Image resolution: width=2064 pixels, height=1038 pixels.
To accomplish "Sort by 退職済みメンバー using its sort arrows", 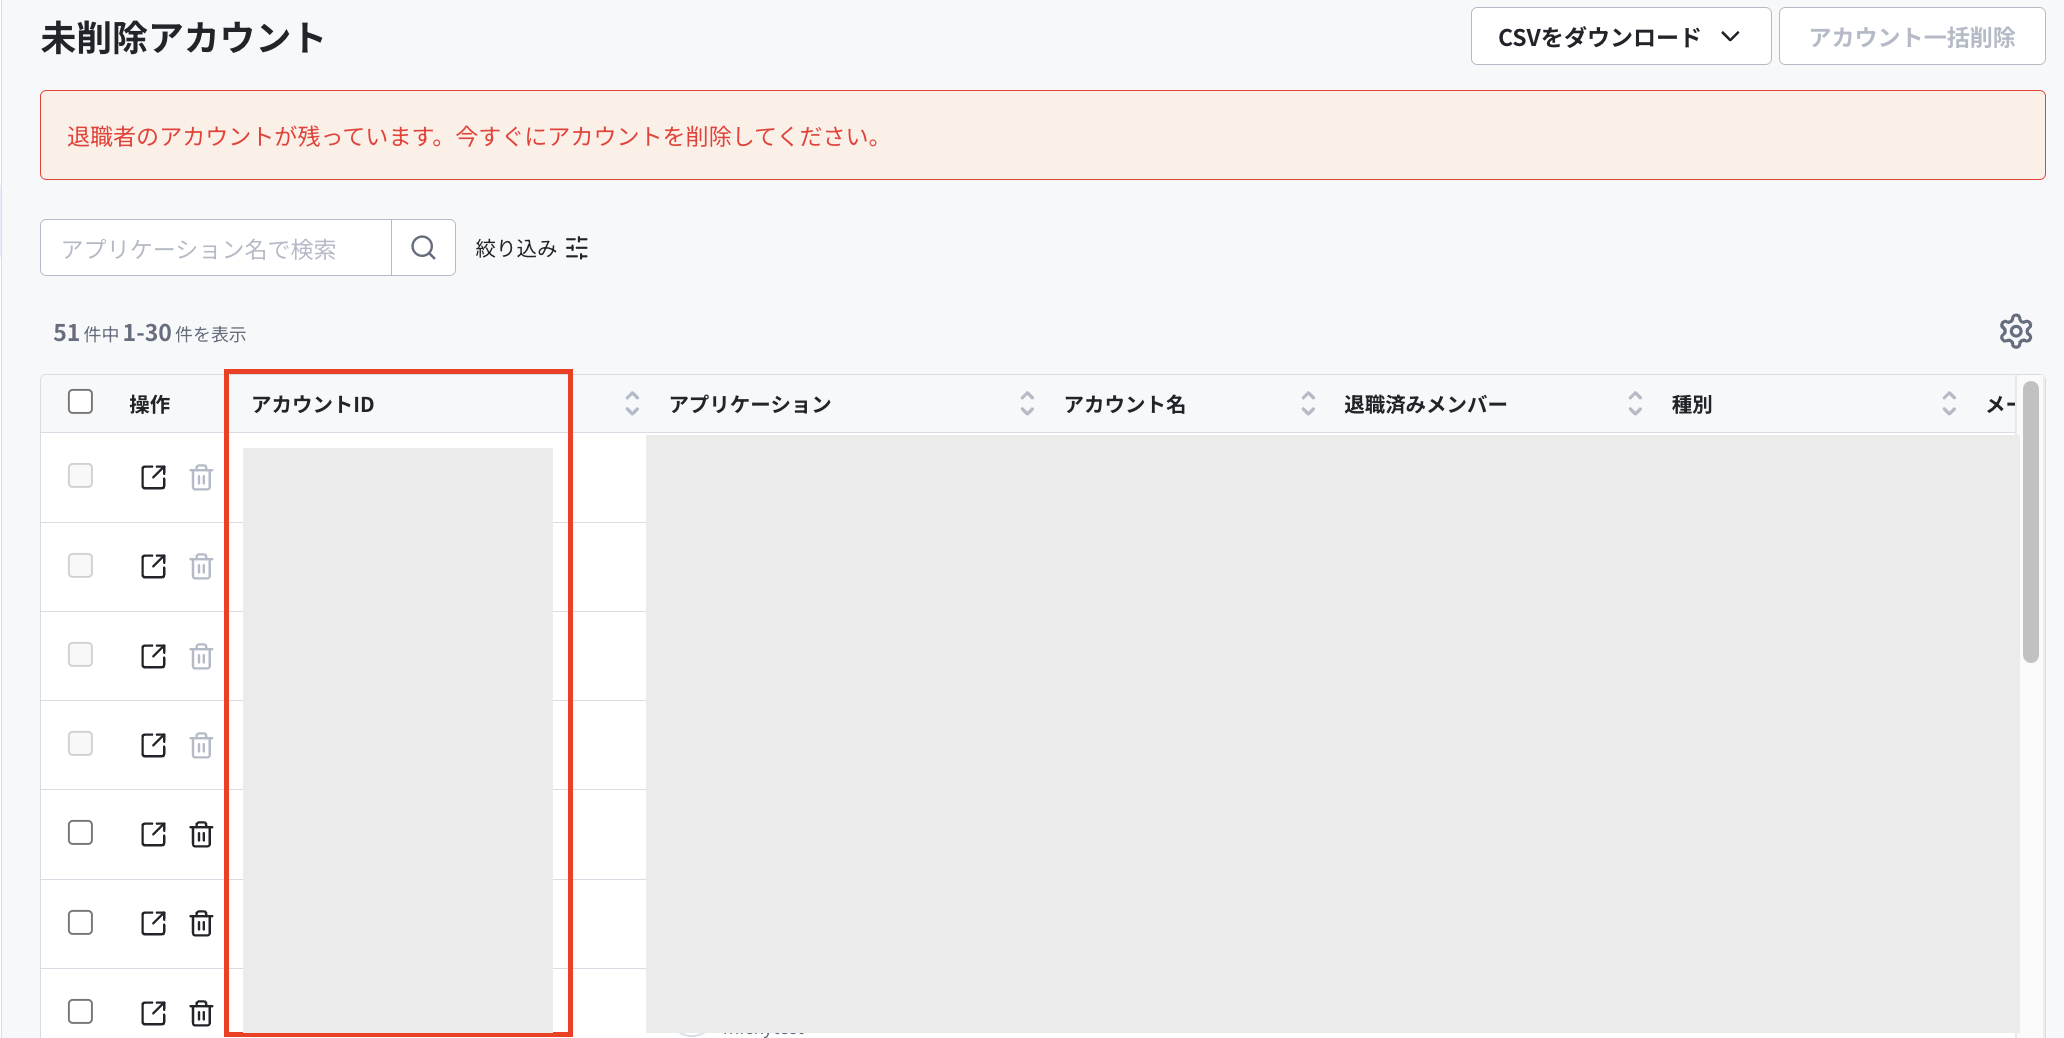I will coord(1635,404).
